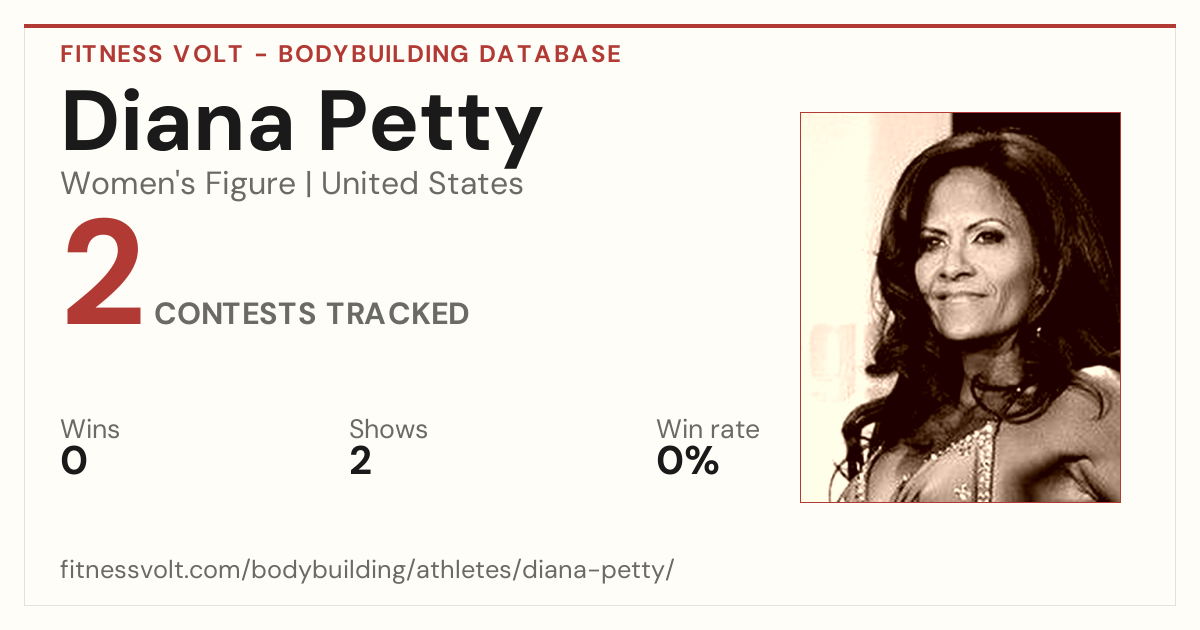Select the FITNESS VOLT header text

(x=151, y=54)
